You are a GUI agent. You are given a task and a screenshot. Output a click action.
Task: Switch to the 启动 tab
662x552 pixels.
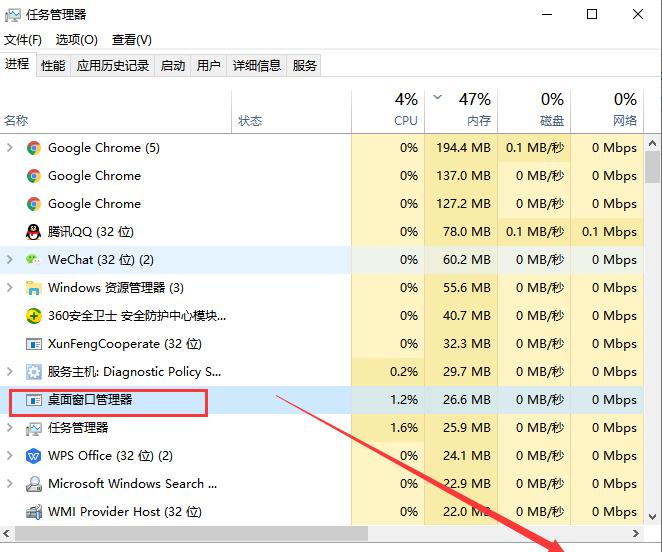pos(173,66)
